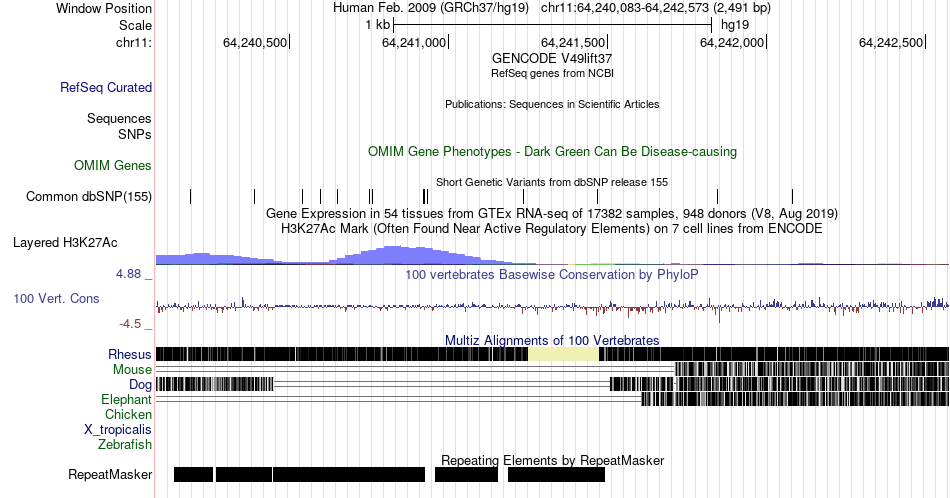Click the hg19 label beside the scale bar
The height and width of the screenshot is (498, 950).
pyautogui.click(x=734, y=25)
